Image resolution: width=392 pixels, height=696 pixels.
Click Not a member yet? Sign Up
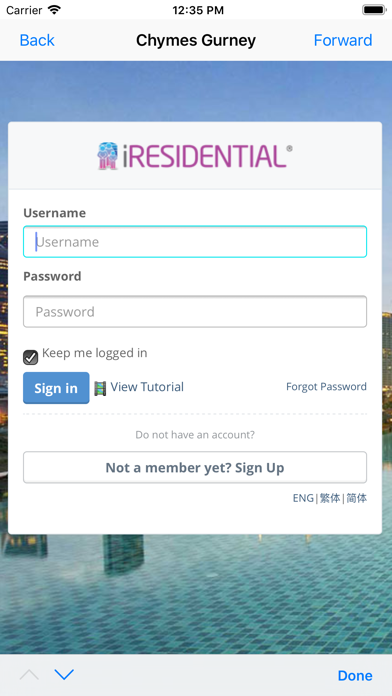(x=195, y=467)
